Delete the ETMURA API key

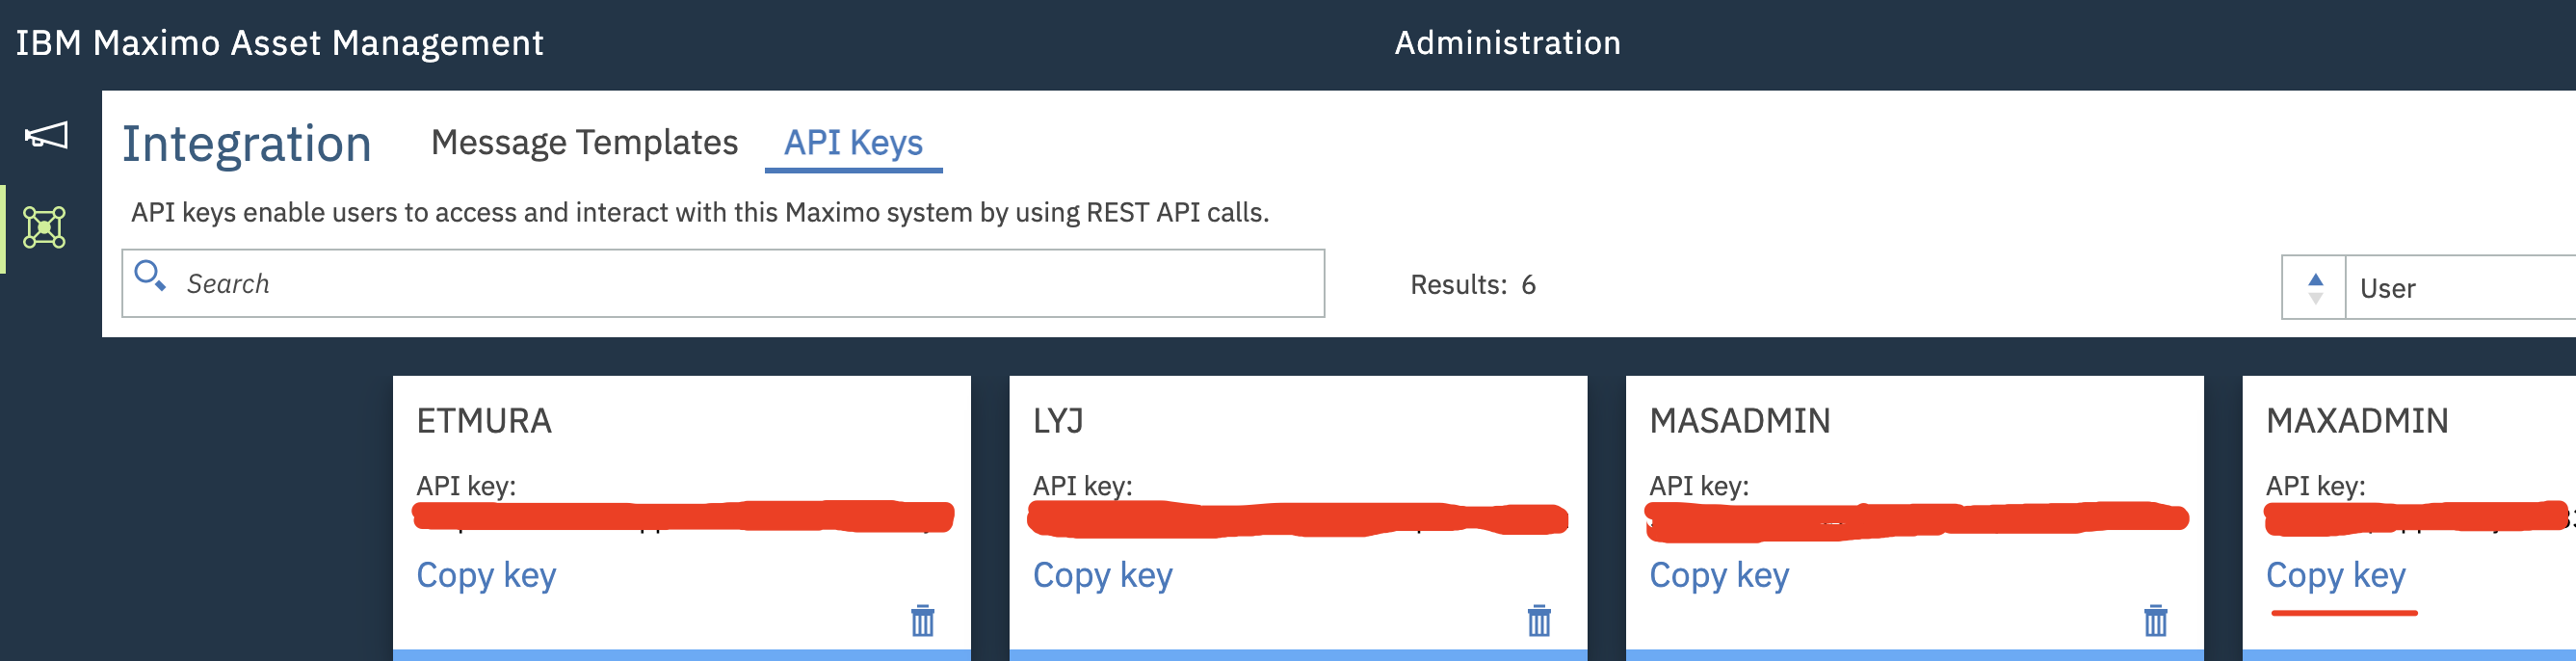point(922,621)
